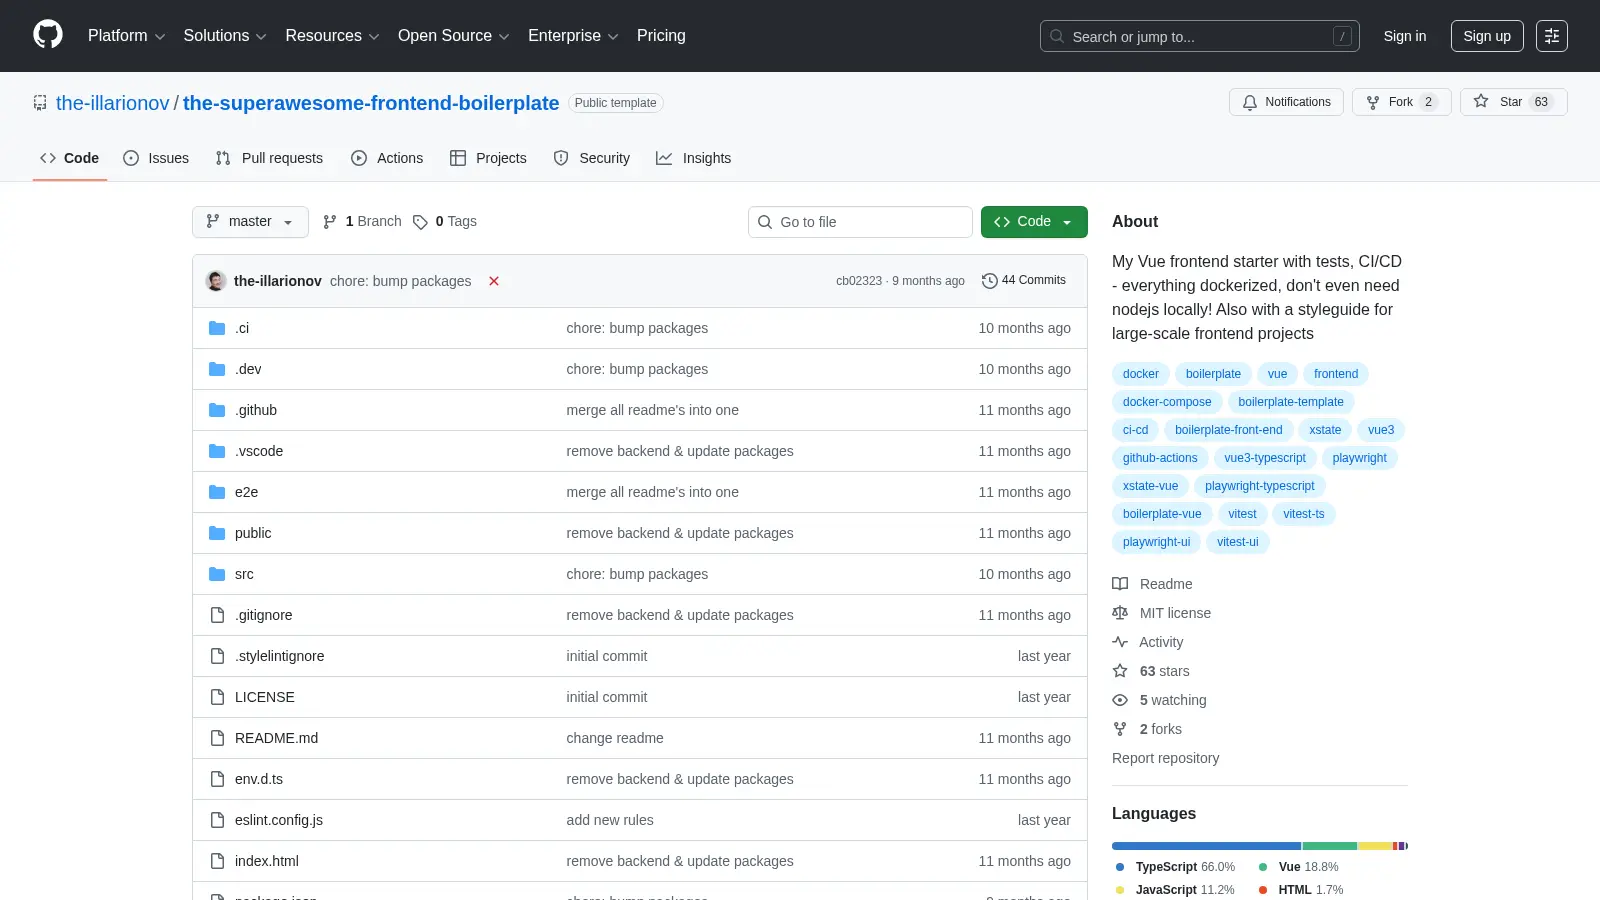Click the Notifications button
Screen dimensions: 1600x900
tap(1286, 102)
